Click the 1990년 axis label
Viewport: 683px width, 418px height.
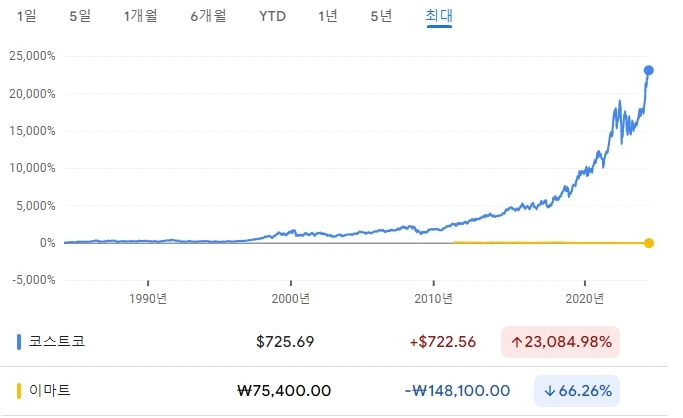point(148,299)
